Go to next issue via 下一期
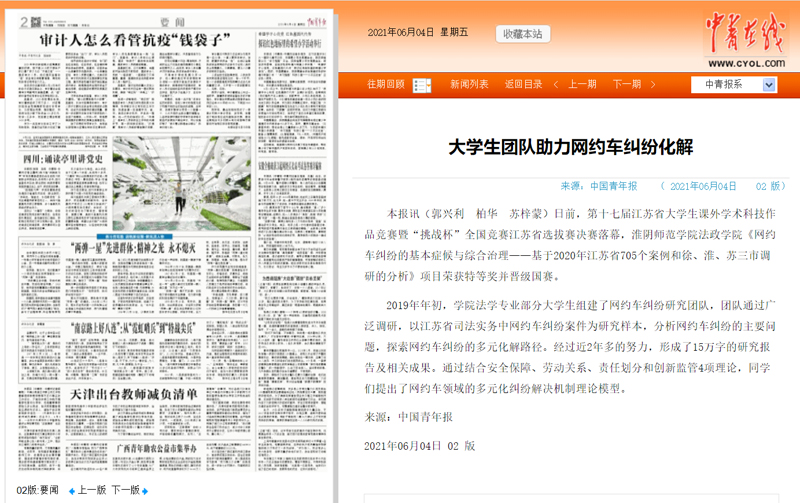The image size is (800, 503). [x=626, y=84]
